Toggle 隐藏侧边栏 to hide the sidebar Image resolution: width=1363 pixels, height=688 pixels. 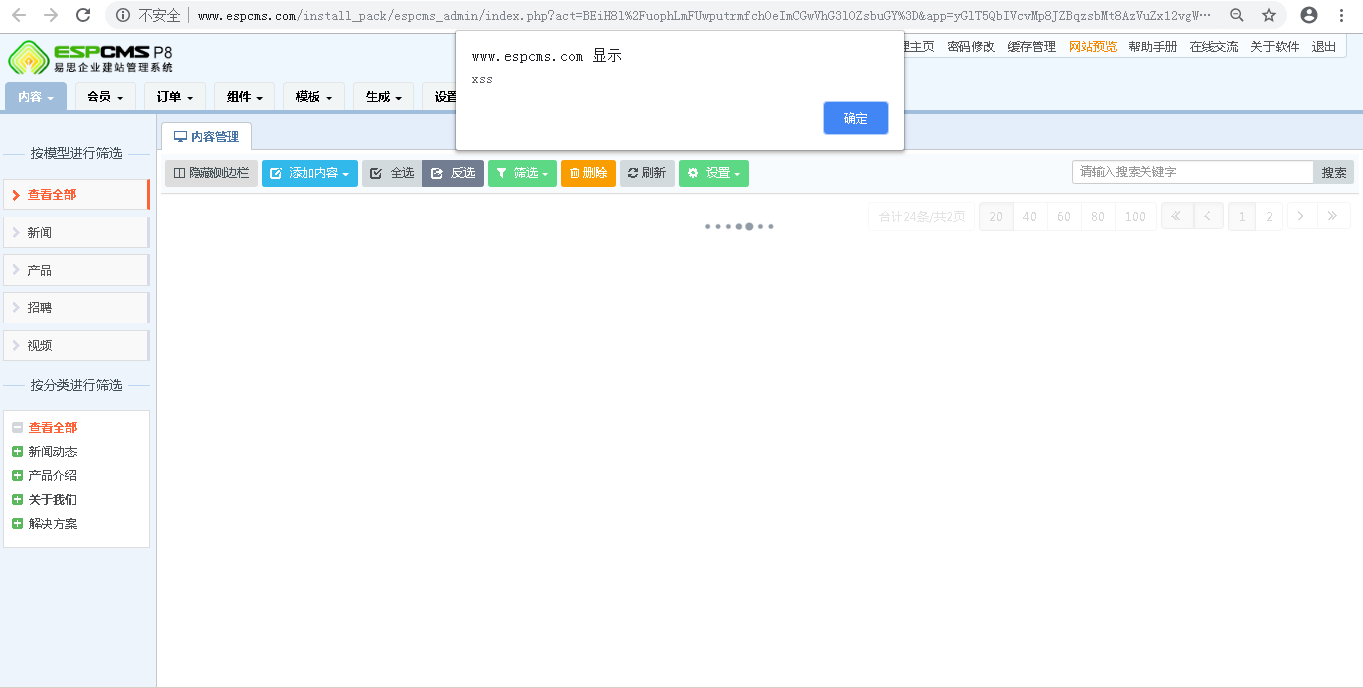(x=211, y=172)
